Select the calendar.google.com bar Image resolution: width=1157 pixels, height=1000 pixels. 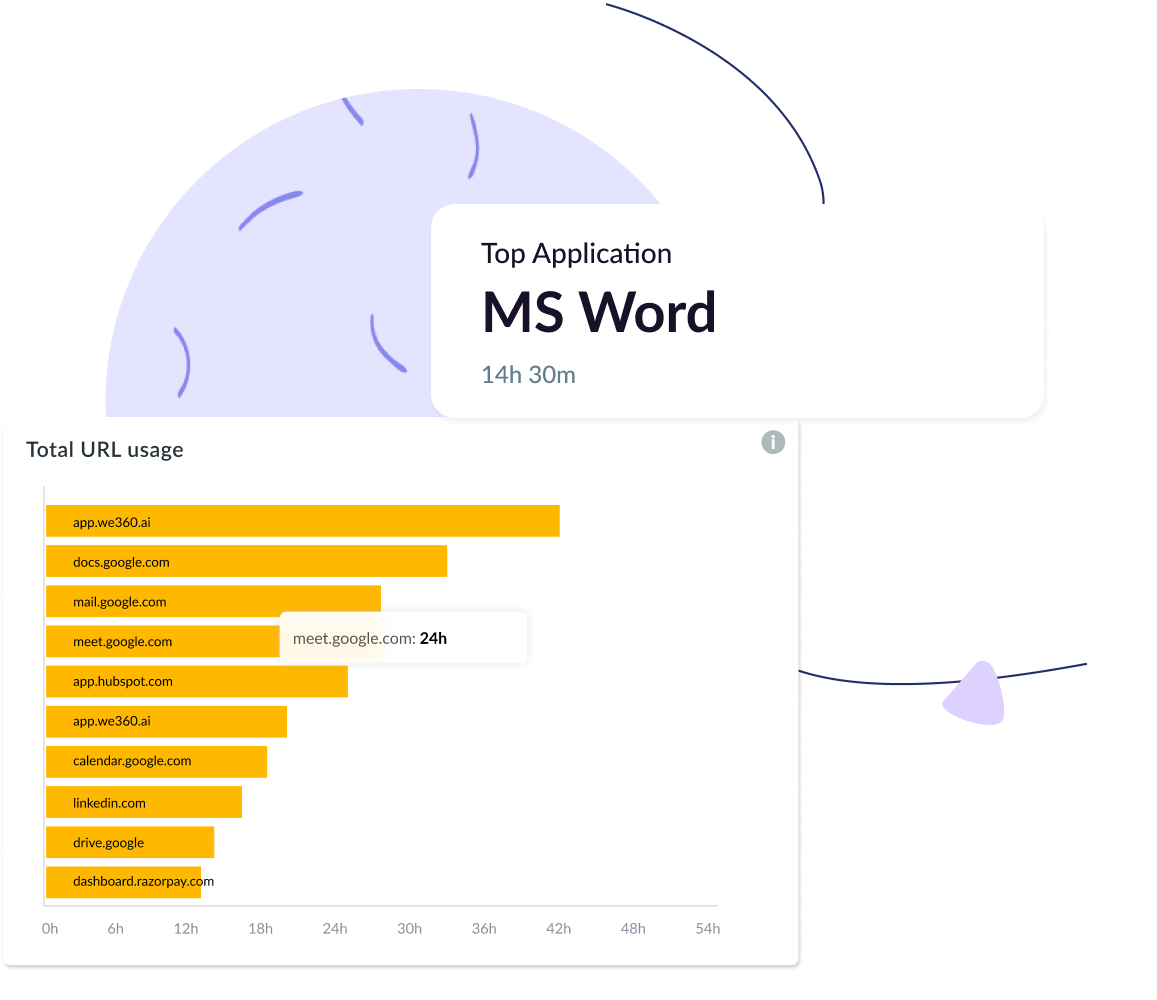coord(156,761)
